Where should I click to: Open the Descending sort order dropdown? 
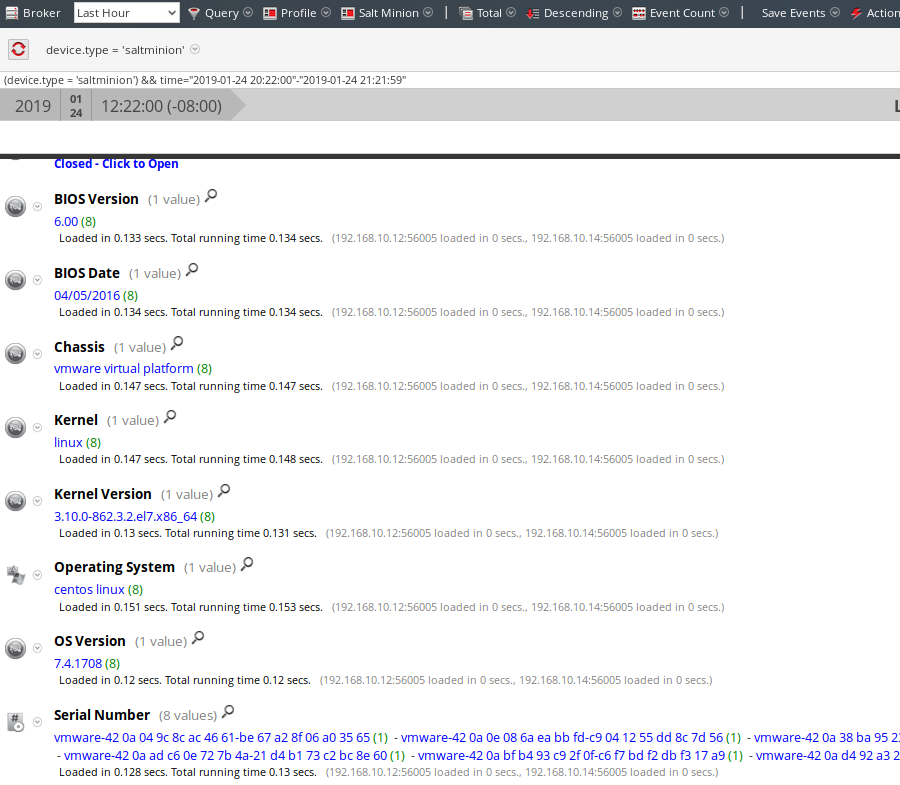click(615, 13)
